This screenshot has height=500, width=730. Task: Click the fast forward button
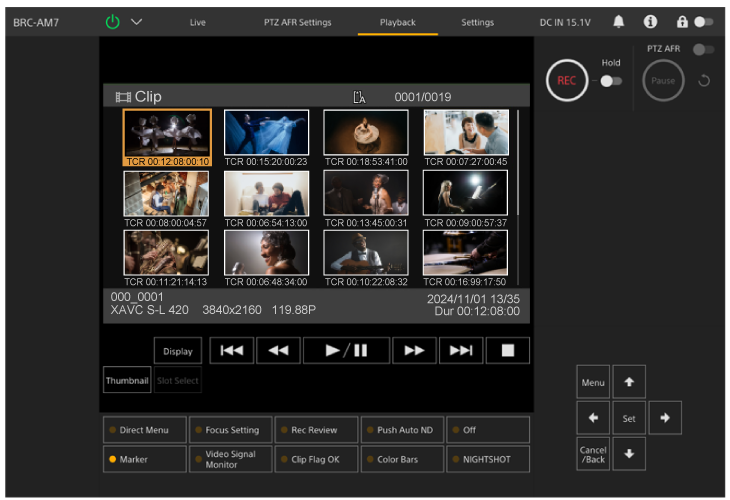point(414,351)
